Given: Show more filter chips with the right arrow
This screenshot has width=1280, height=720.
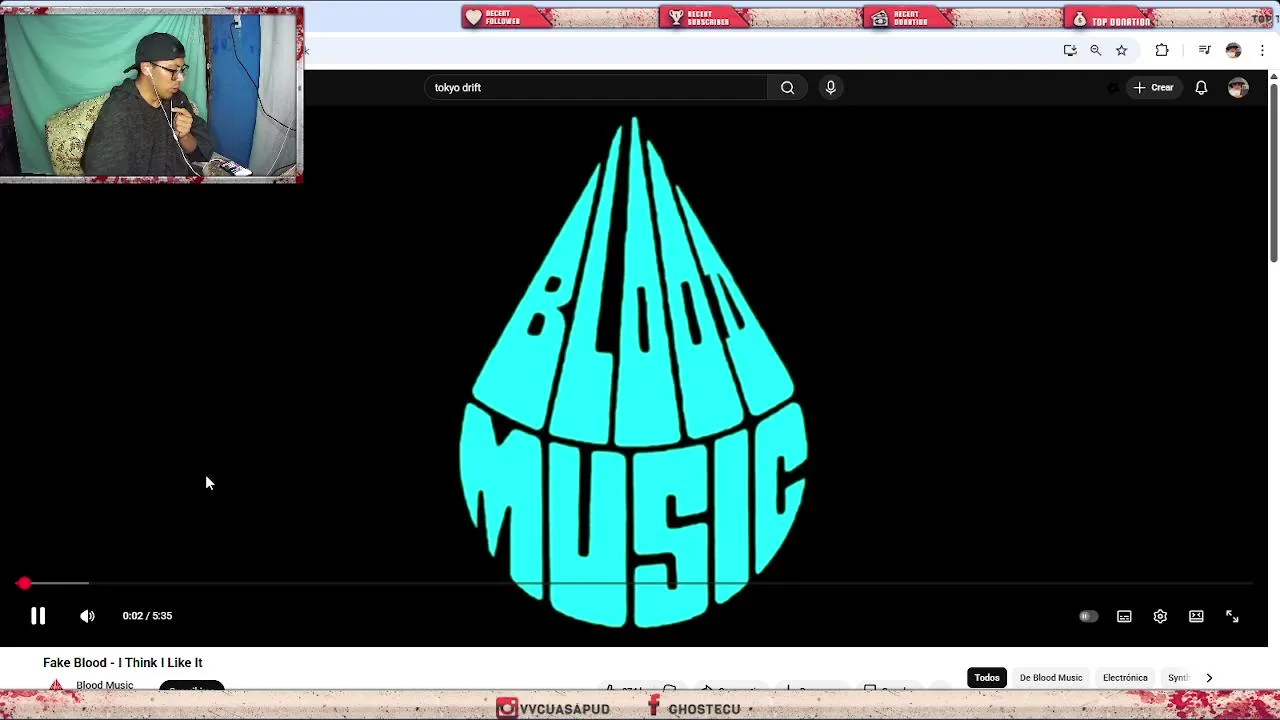Looking at the screenshot, I should pyautogui.click(x=1209, y=677).
